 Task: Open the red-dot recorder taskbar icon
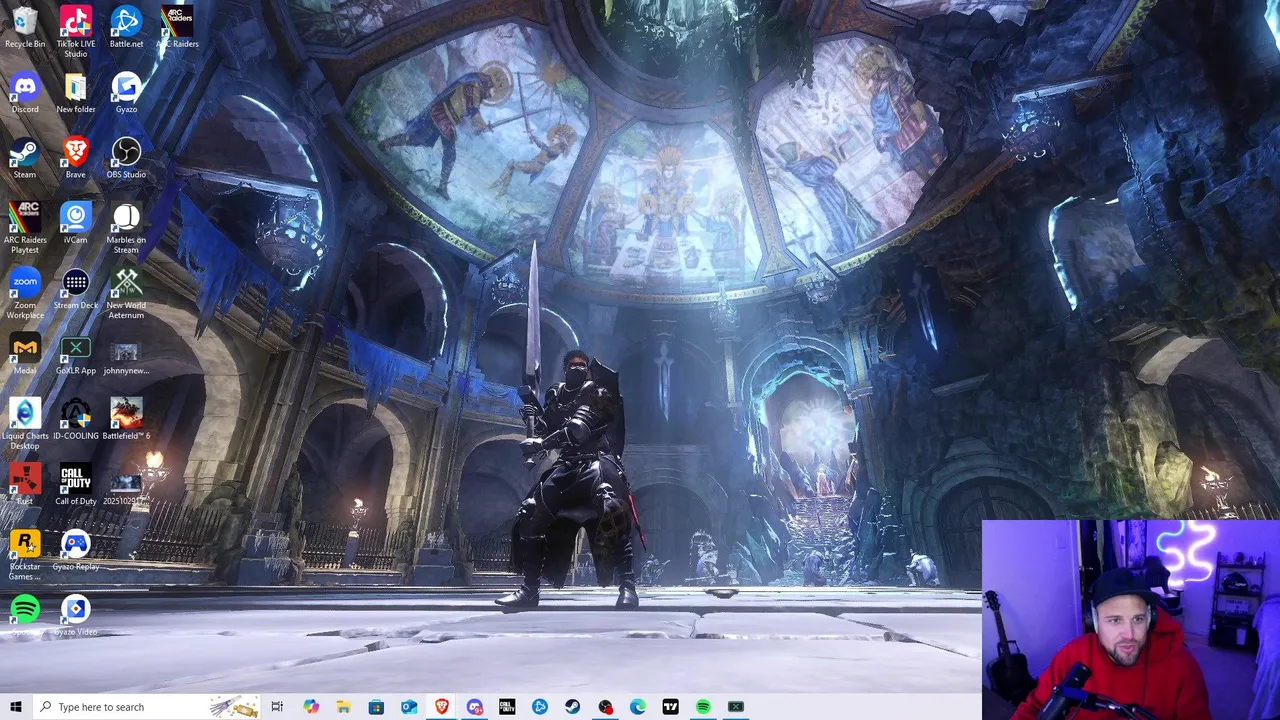(x=605, y=707)
